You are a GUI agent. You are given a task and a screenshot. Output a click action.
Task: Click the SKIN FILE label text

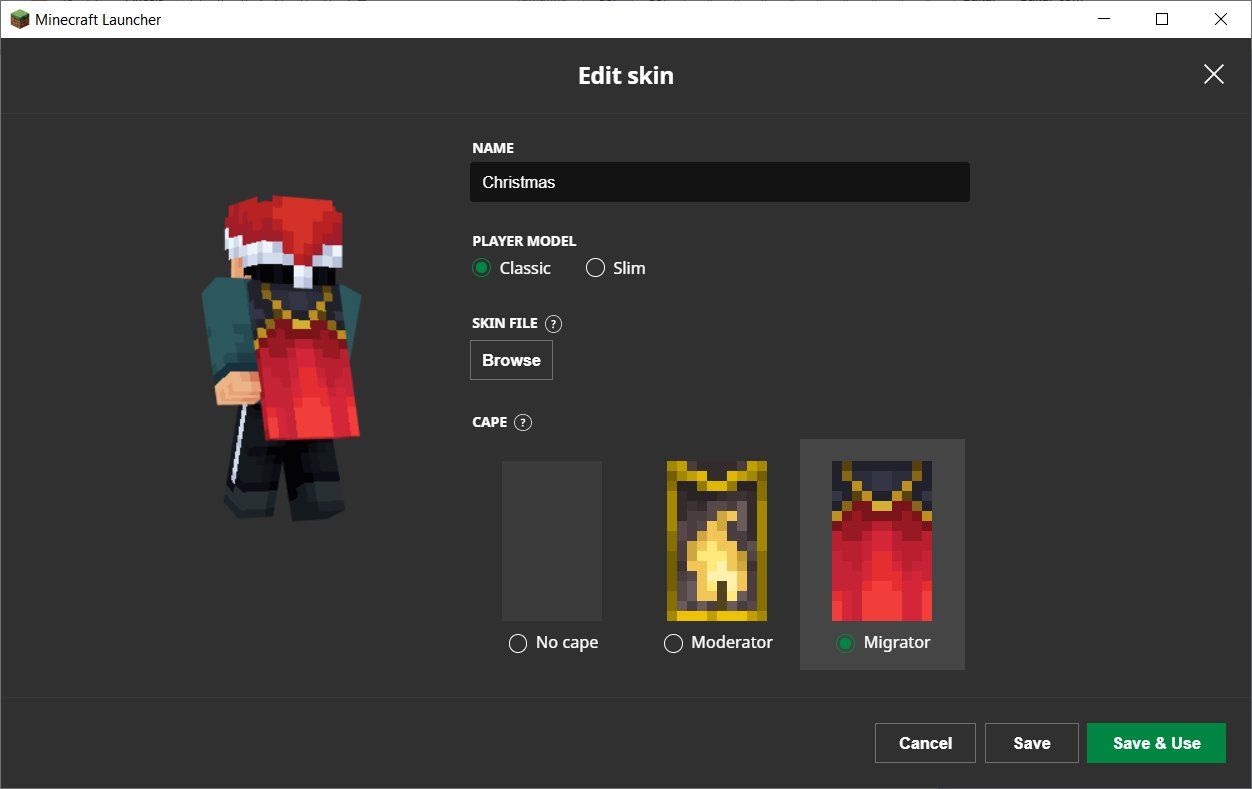click(x=505, y=323)
